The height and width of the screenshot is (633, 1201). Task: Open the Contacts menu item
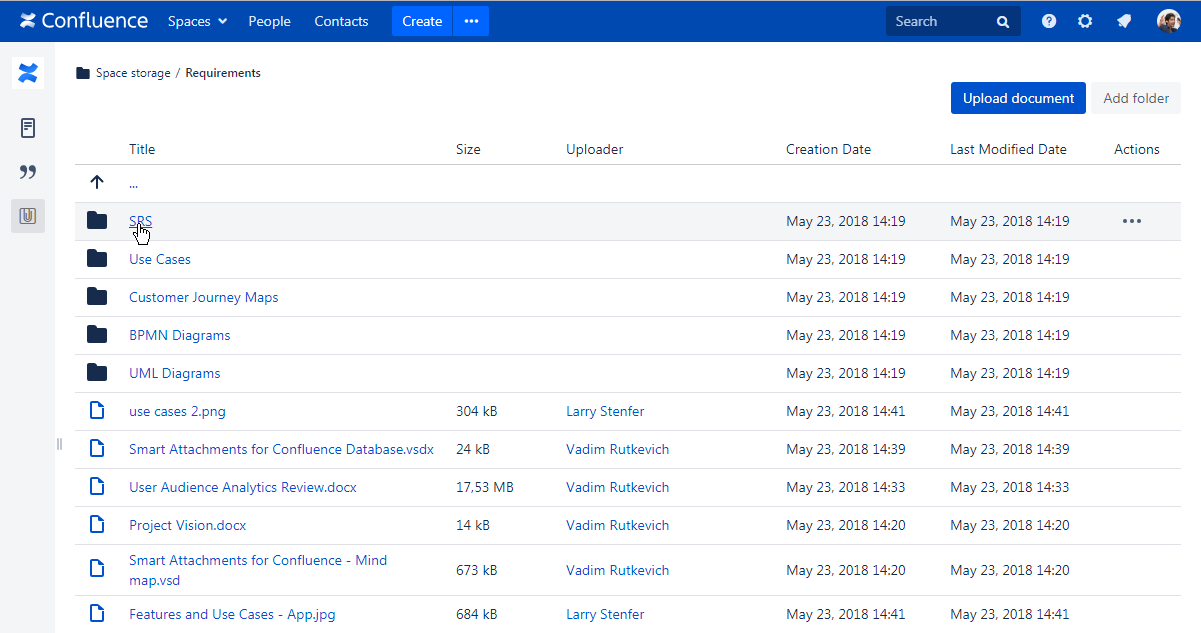point(341,20)
